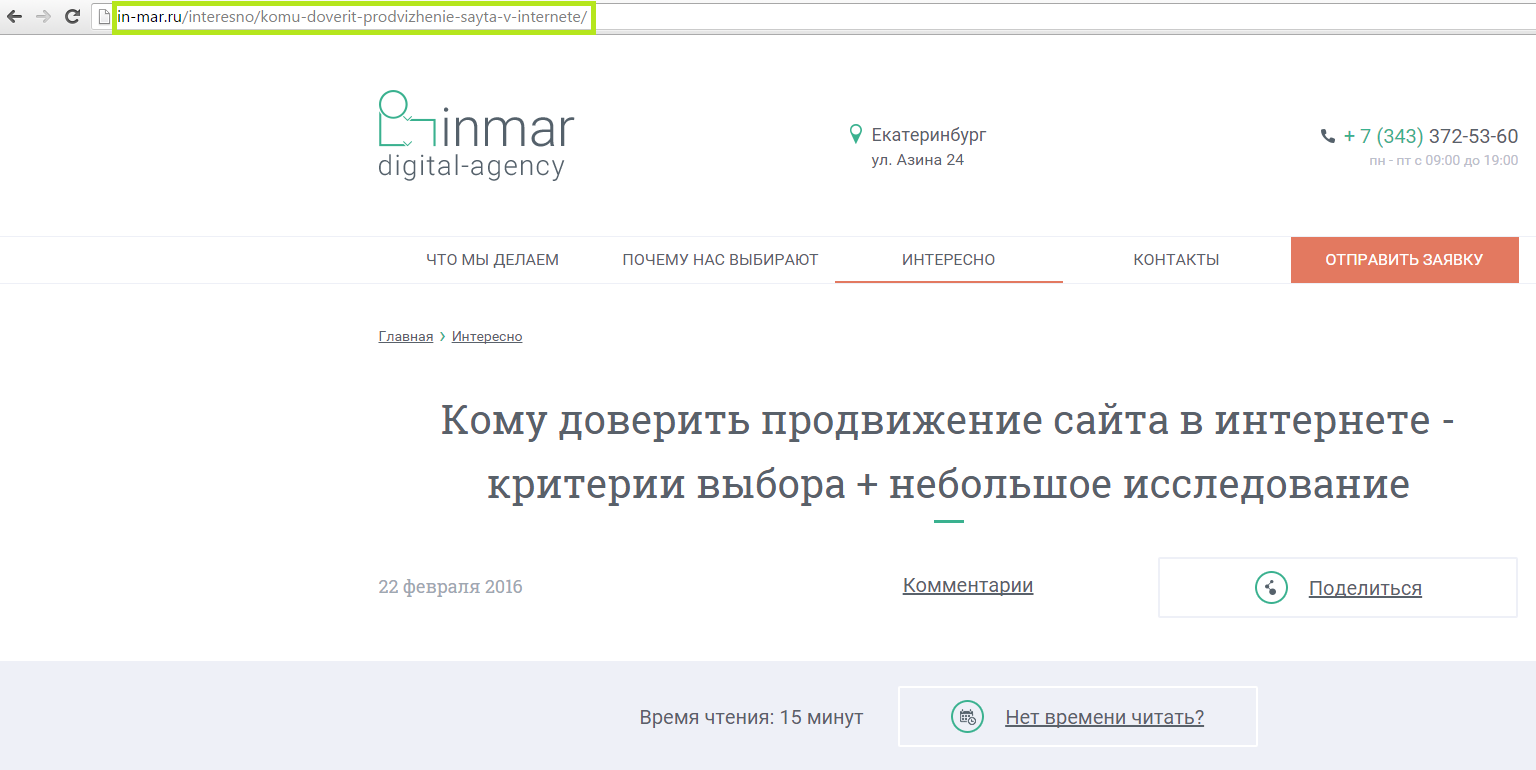Follow the Интересно breadcrumb link
Image resolution: width=1536 pixels, height=770 pixels.
[487, 337]
